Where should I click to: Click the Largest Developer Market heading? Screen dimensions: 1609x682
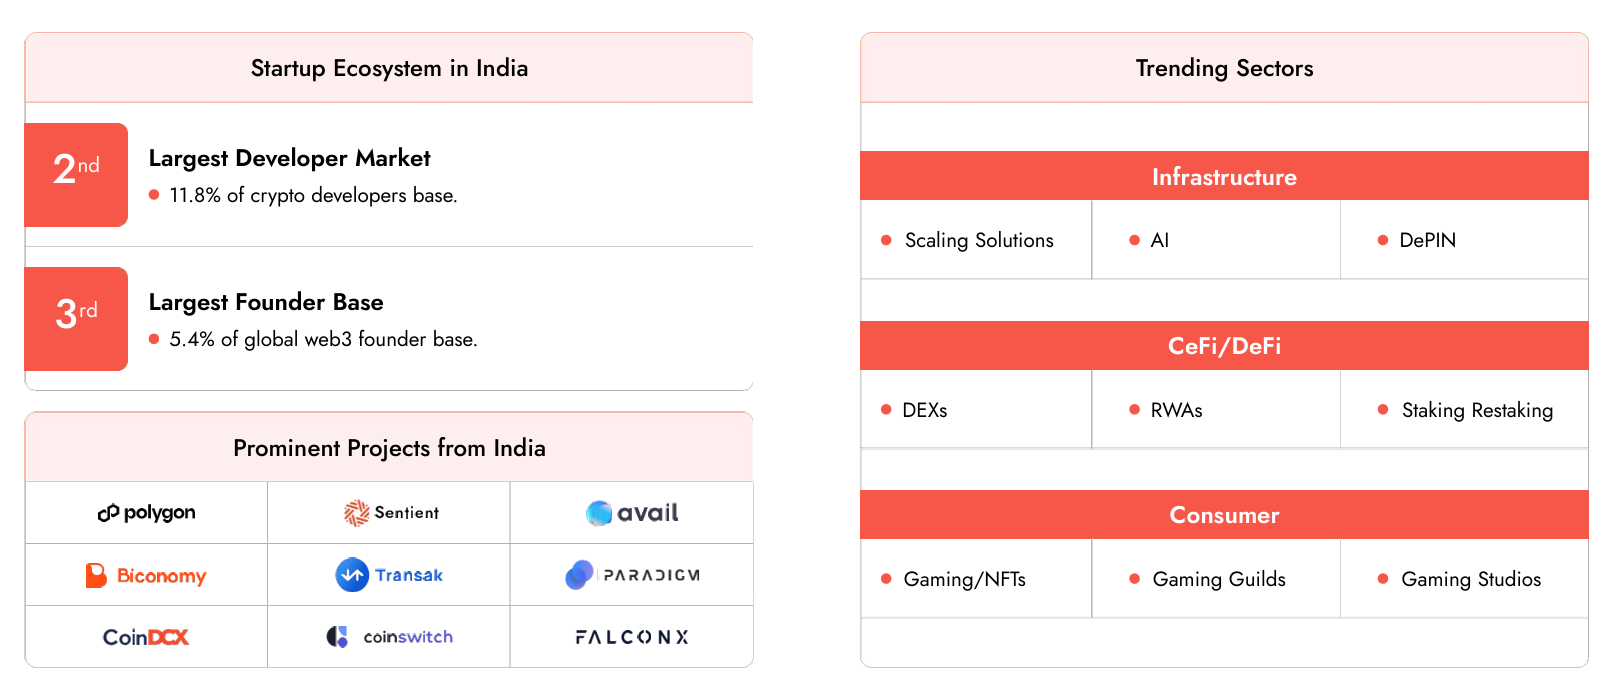pos(289,158)
